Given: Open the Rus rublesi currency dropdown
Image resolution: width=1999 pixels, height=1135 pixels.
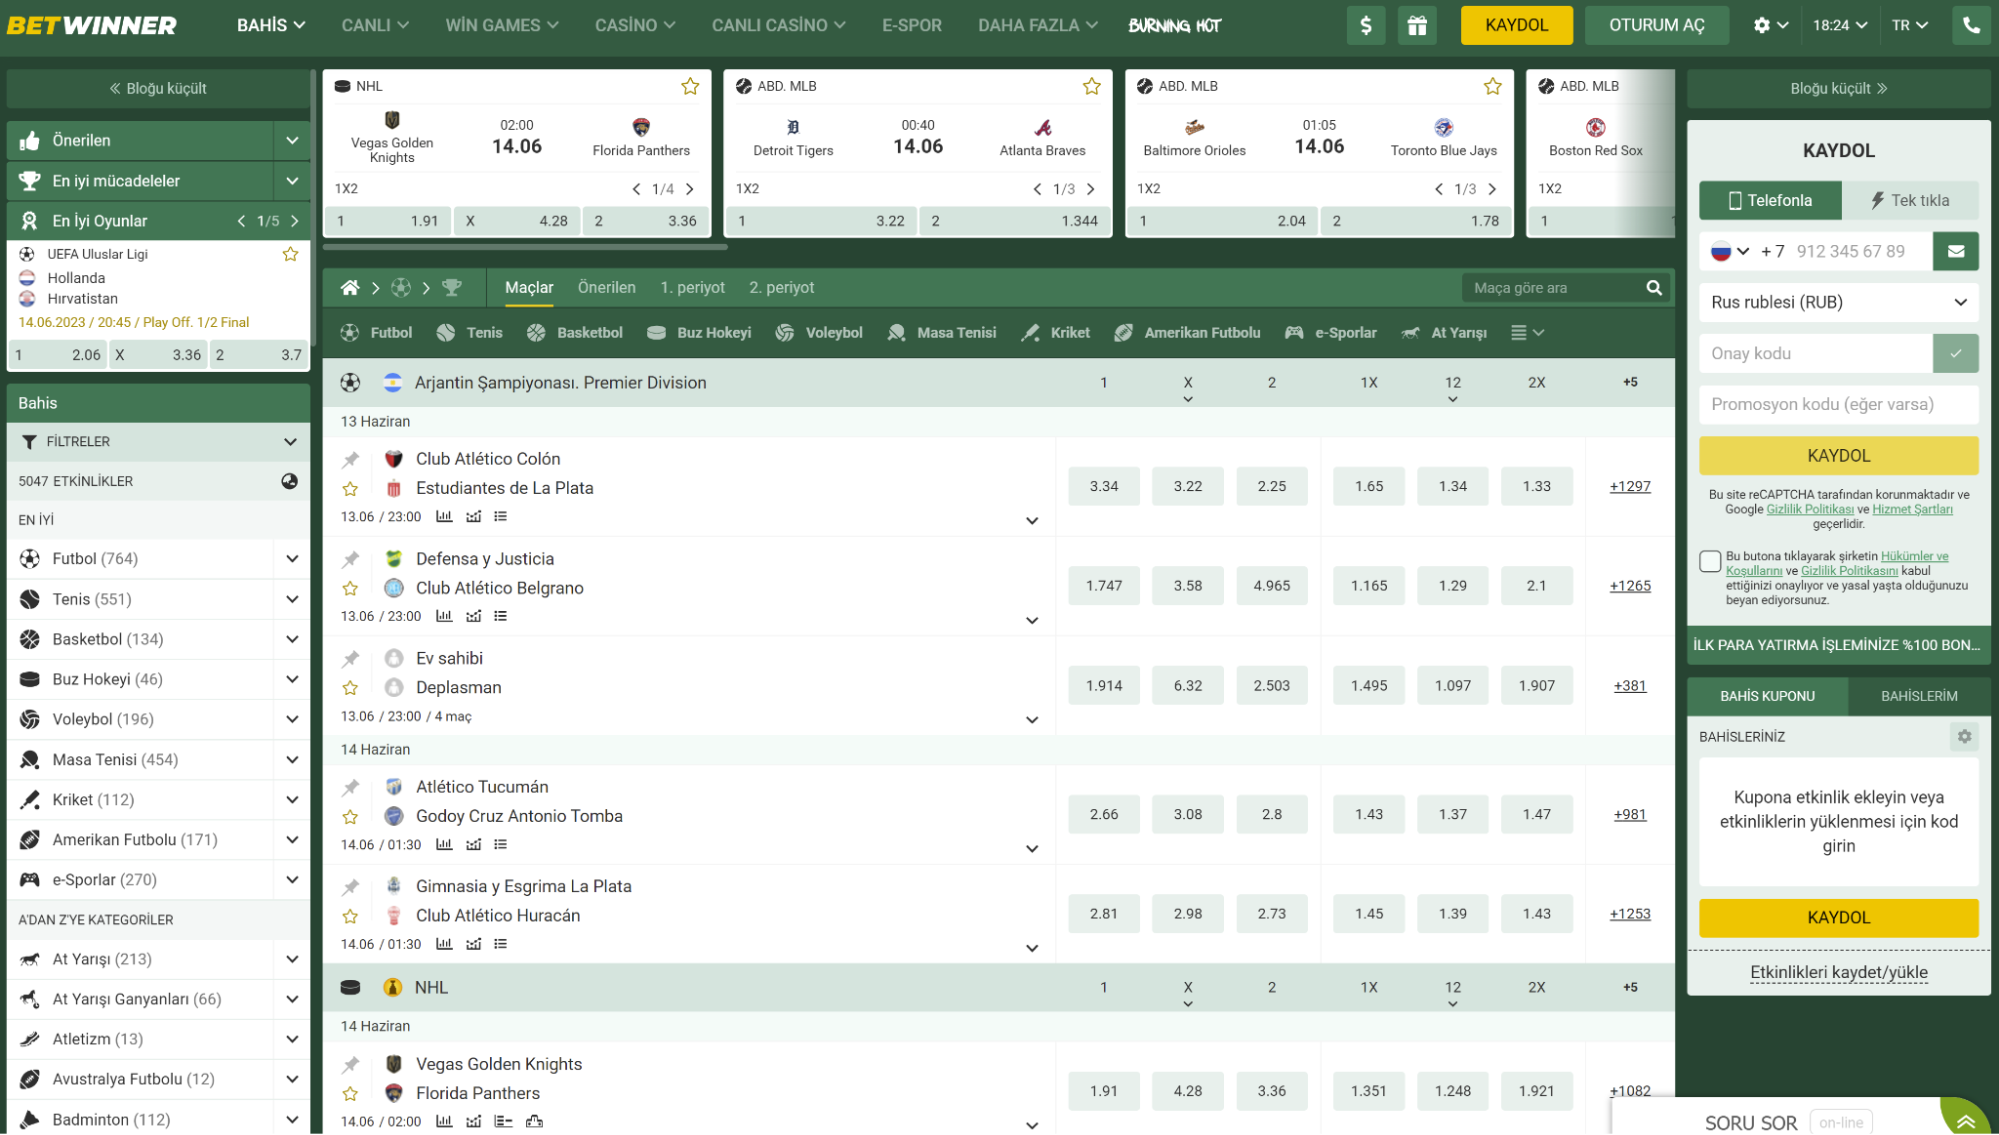Looking at the screenshot, I should [x=1837, y=302].
